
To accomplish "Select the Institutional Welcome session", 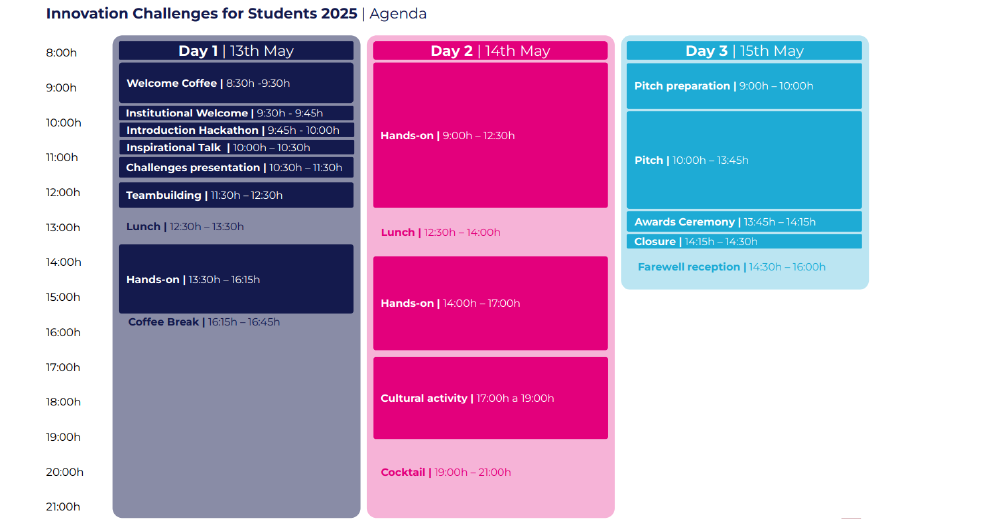I will click(236, 113).
